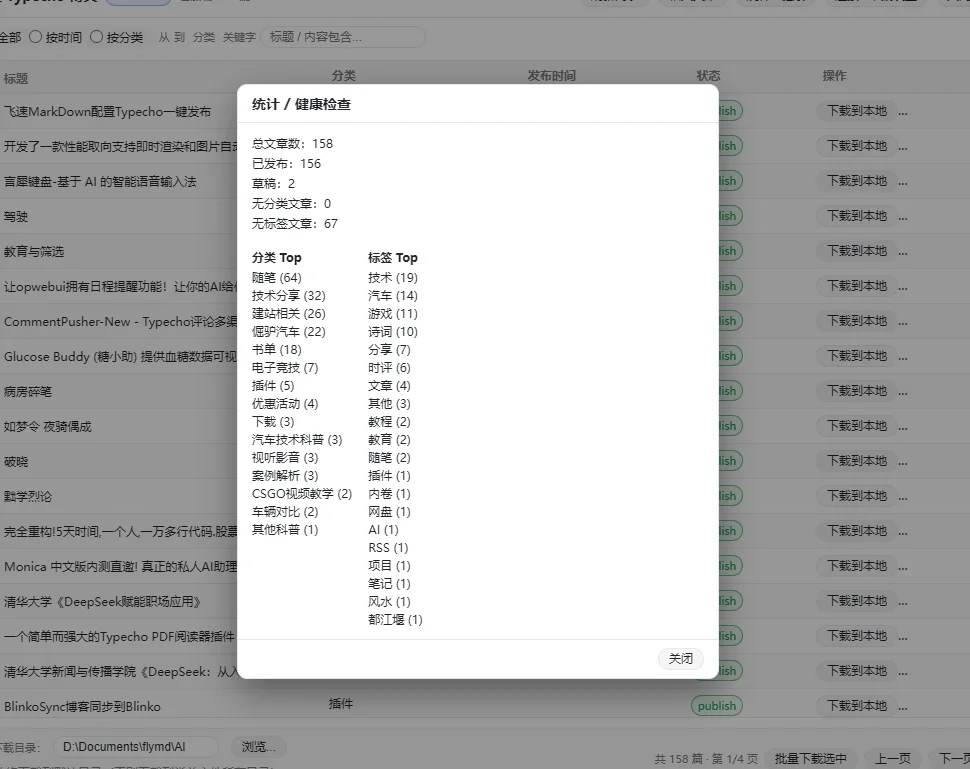Go to previous page with 上一页
The height and width of the screenshot is (769, 970).
click(892, 759)
